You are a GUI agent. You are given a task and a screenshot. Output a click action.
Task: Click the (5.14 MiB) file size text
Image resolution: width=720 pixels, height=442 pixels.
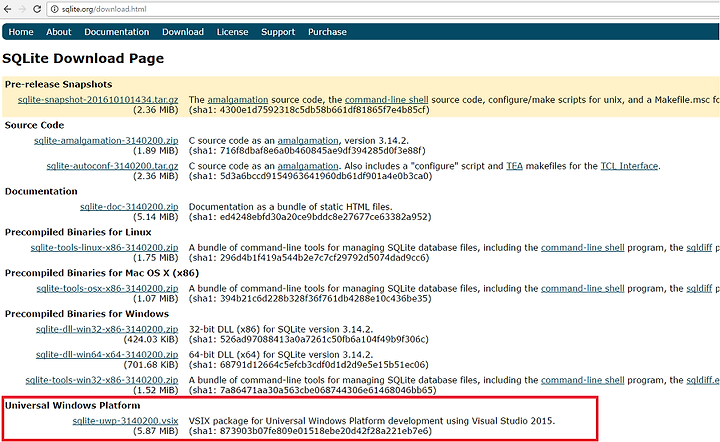click(x=156, y=217)
